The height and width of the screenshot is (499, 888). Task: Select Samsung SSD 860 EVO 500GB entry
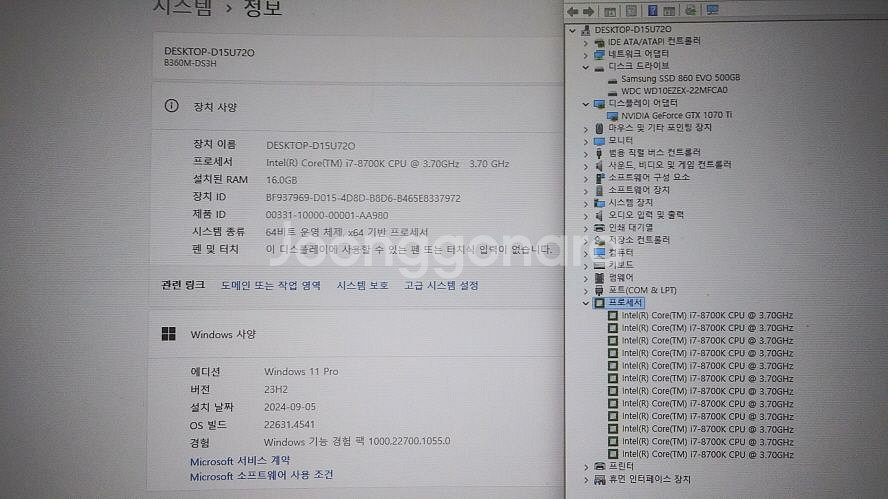coord(680,78)
